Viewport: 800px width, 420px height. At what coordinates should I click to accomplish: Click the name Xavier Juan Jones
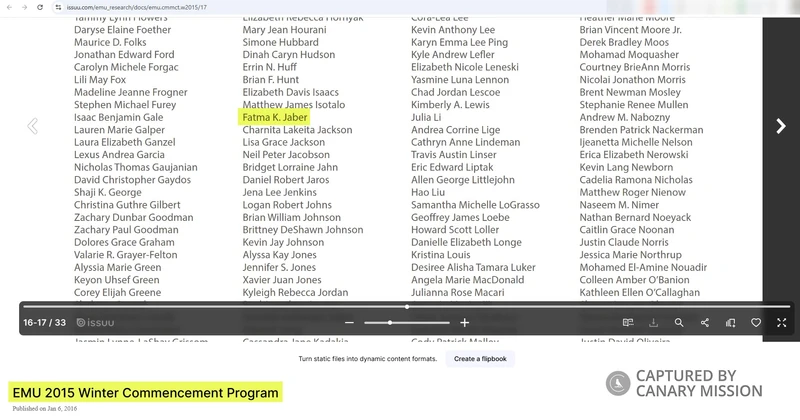(282, 280)
